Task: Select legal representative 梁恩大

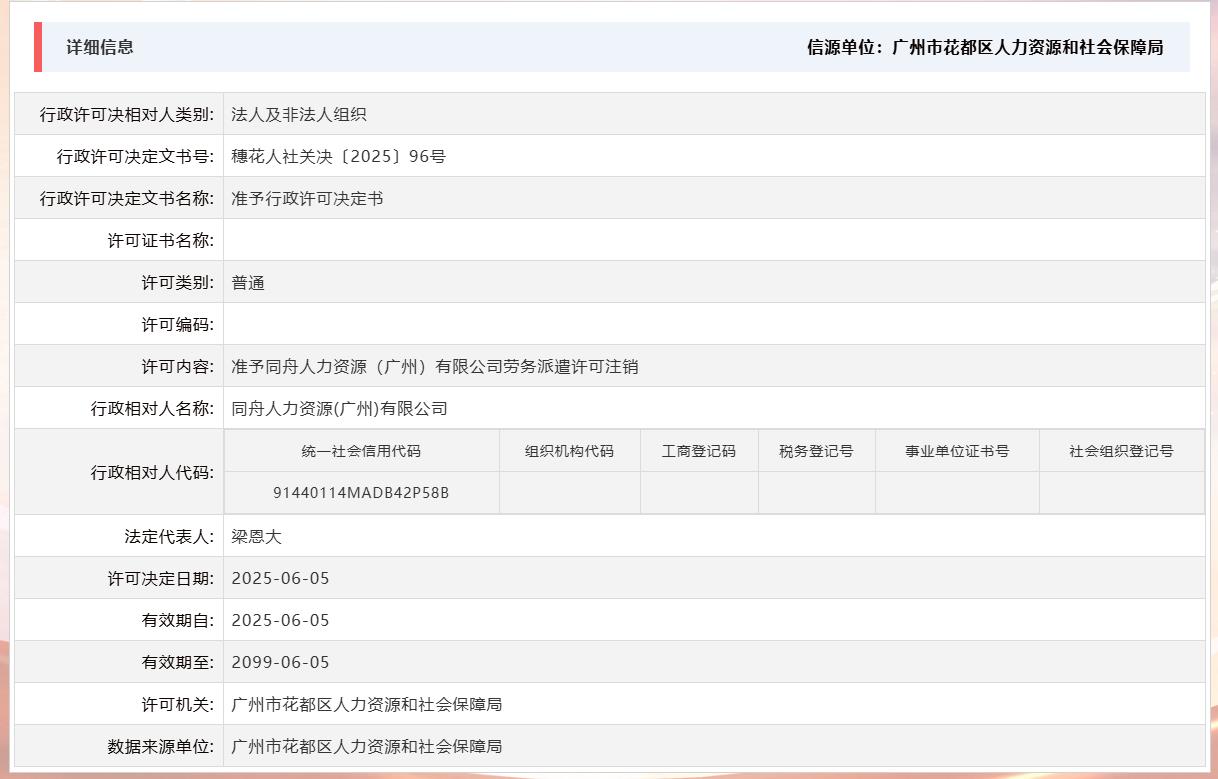Action: 256,536
